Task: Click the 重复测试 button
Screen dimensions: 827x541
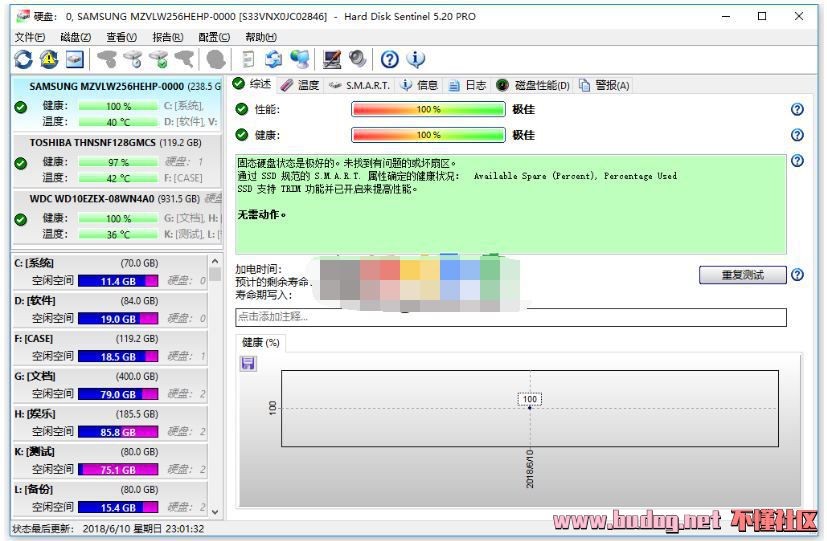Action: tap(743, 275)
